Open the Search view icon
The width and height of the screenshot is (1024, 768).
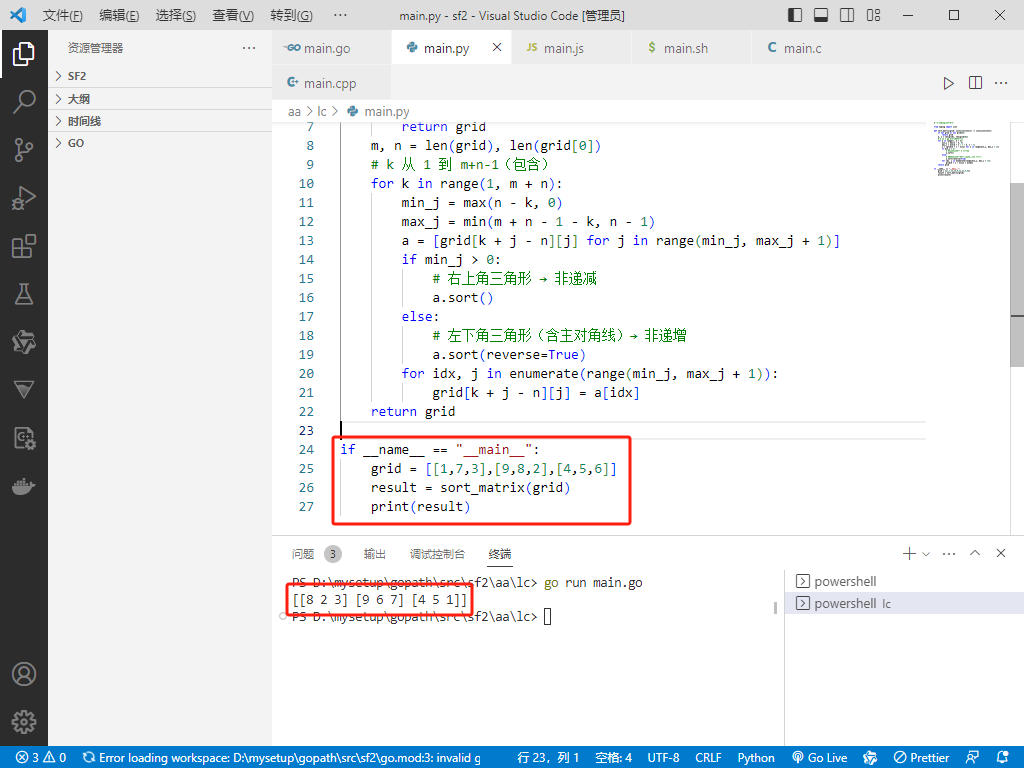click(24, 102)
